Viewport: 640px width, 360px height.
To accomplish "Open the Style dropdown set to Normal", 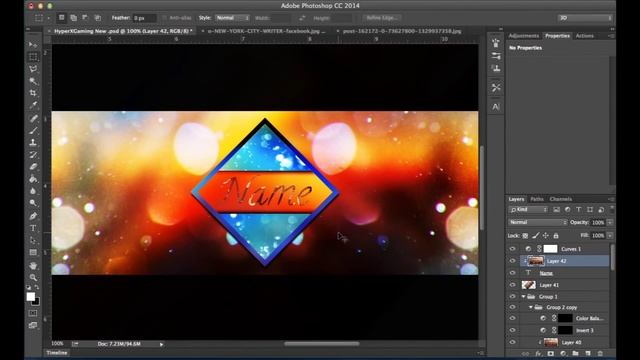I will click(x=232, y=18).
